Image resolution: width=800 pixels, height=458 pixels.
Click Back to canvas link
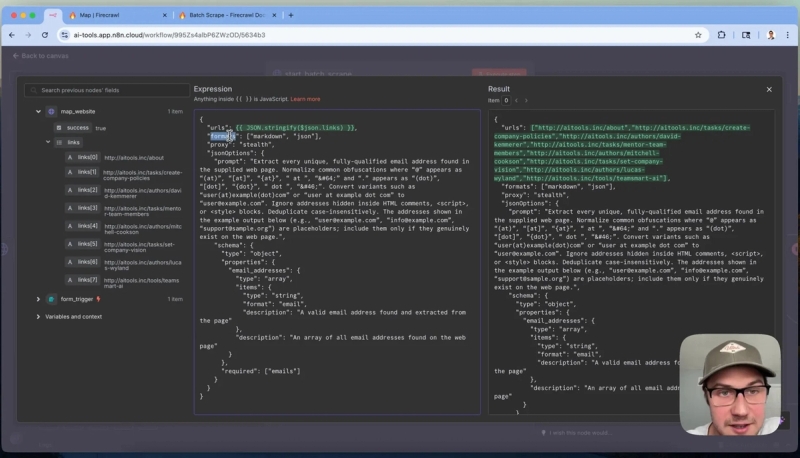40,56
